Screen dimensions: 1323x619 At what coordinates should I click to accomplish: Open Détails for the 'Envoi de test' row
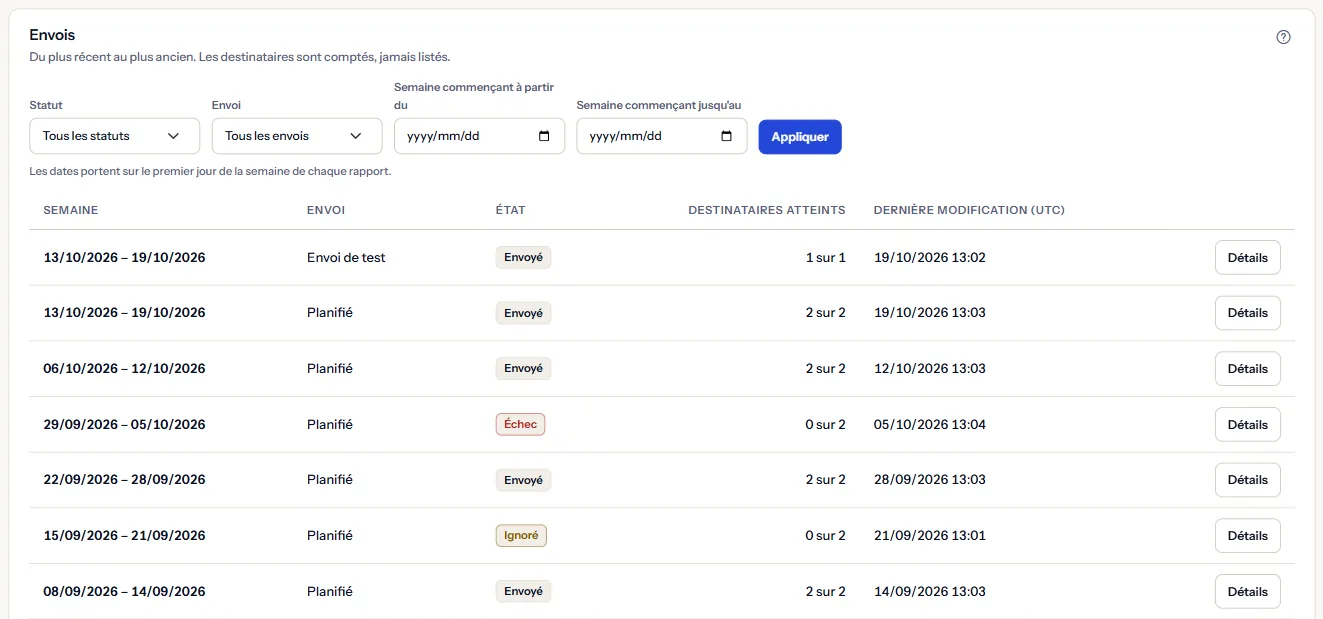click(1247, 257)
